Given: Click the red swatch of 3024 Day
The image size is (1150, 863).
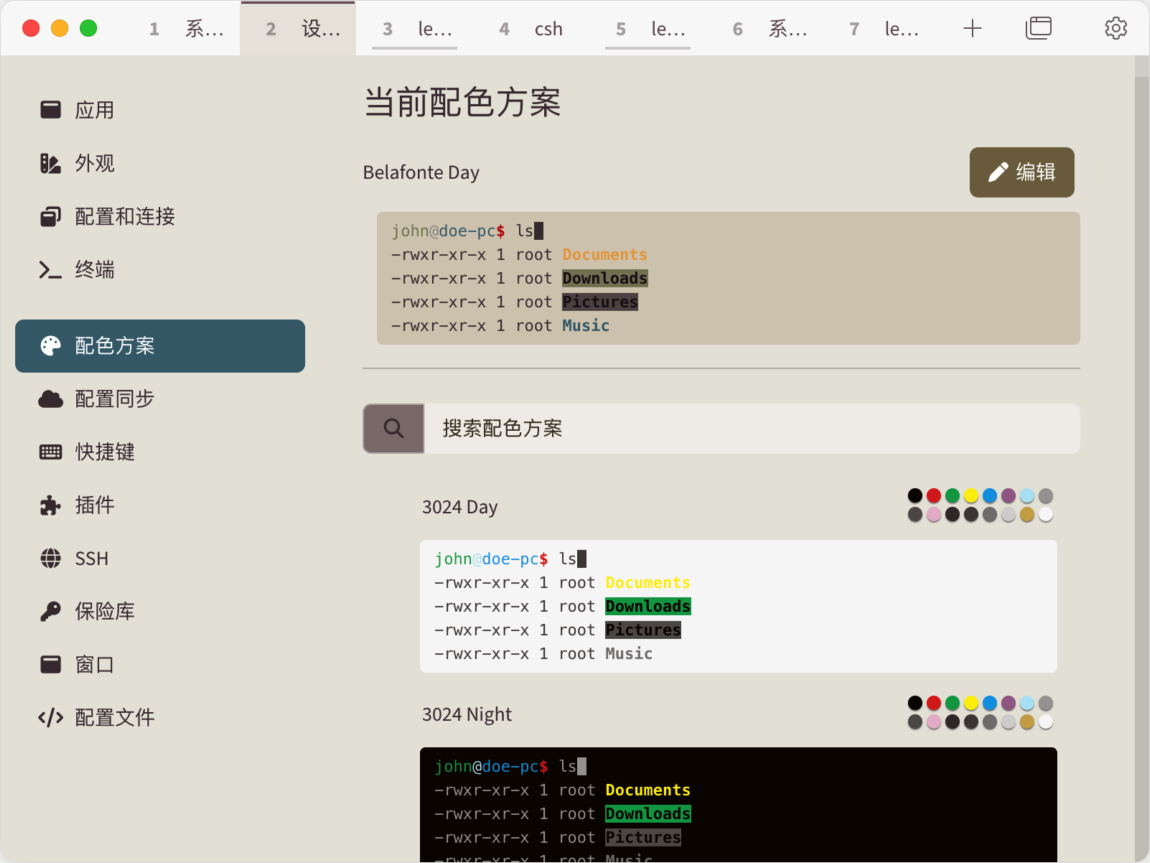Looking at the screenshot, I should [x=934, y=496].
